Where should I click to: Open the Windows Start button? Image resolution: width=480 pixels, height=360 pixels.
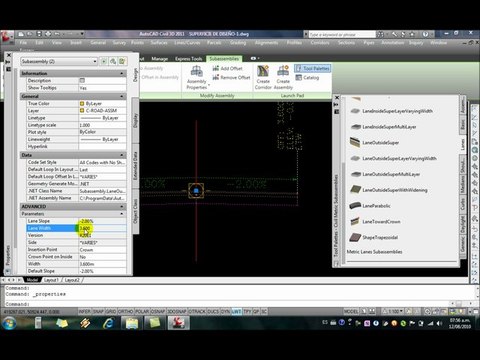[x=9, y=323]
